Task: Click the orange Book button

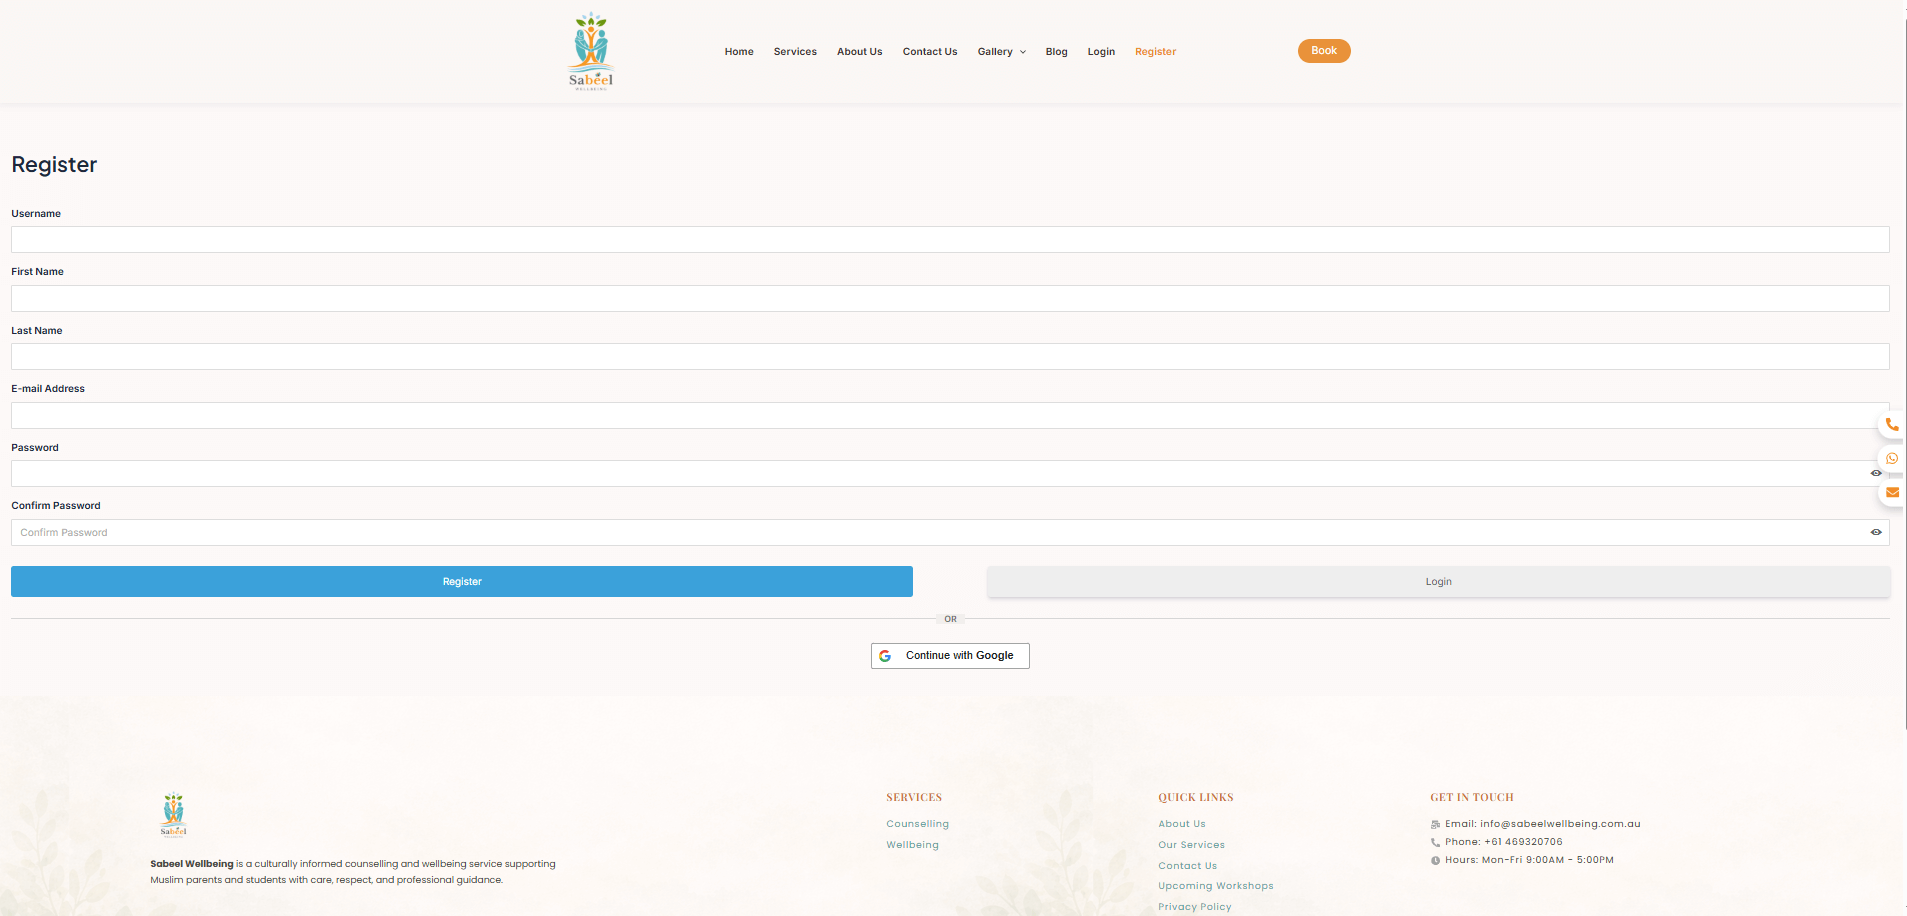Action: click(x=1323, y=50)
